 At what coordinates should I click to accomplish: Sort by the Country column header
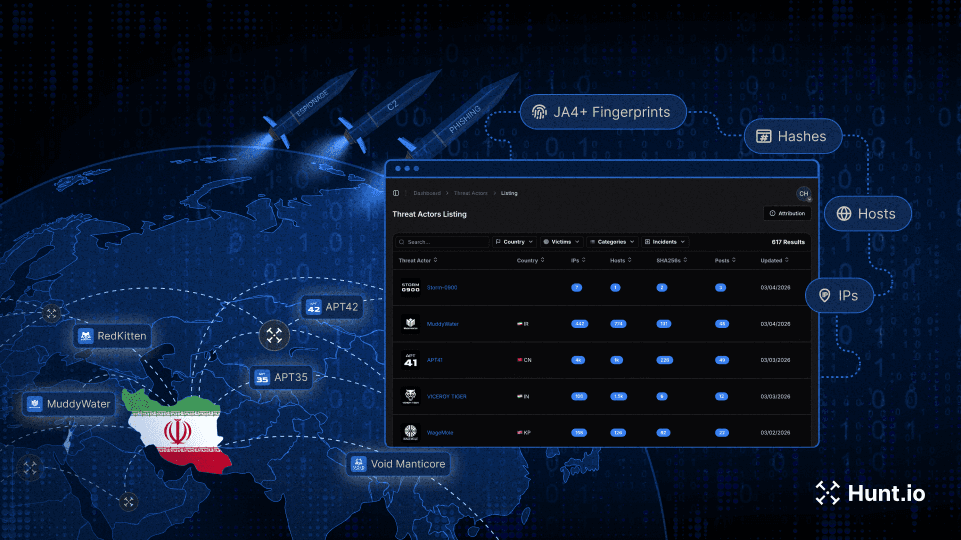(x=530, y=260)
